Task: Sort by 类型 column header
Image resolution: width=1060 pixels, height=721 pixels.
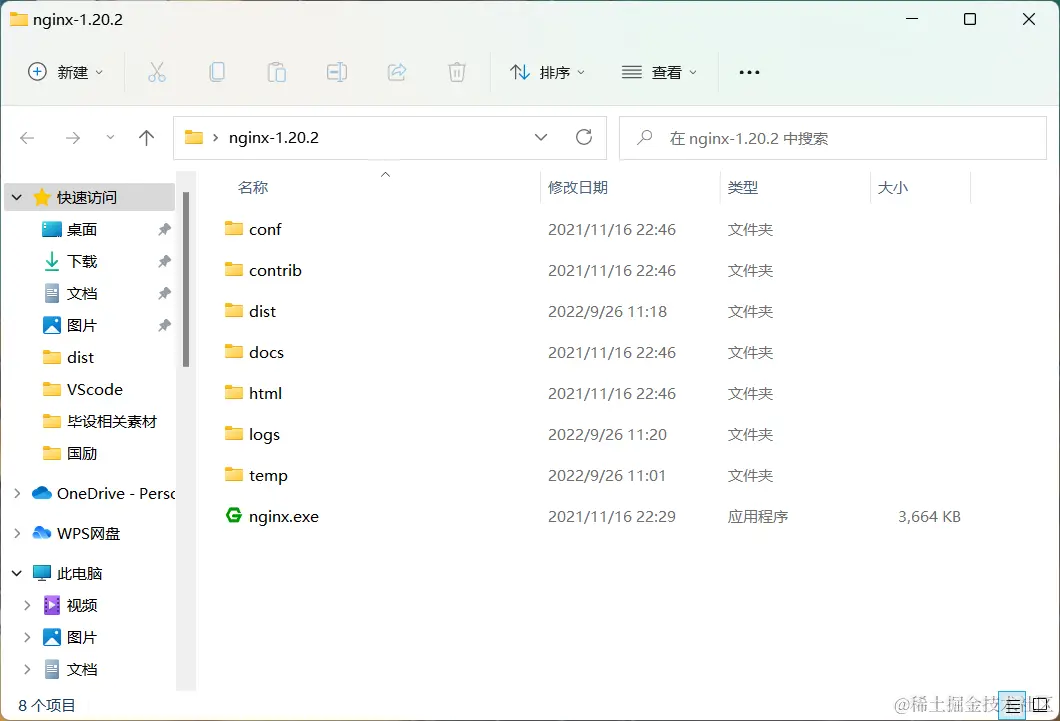Action: [742, 187]
